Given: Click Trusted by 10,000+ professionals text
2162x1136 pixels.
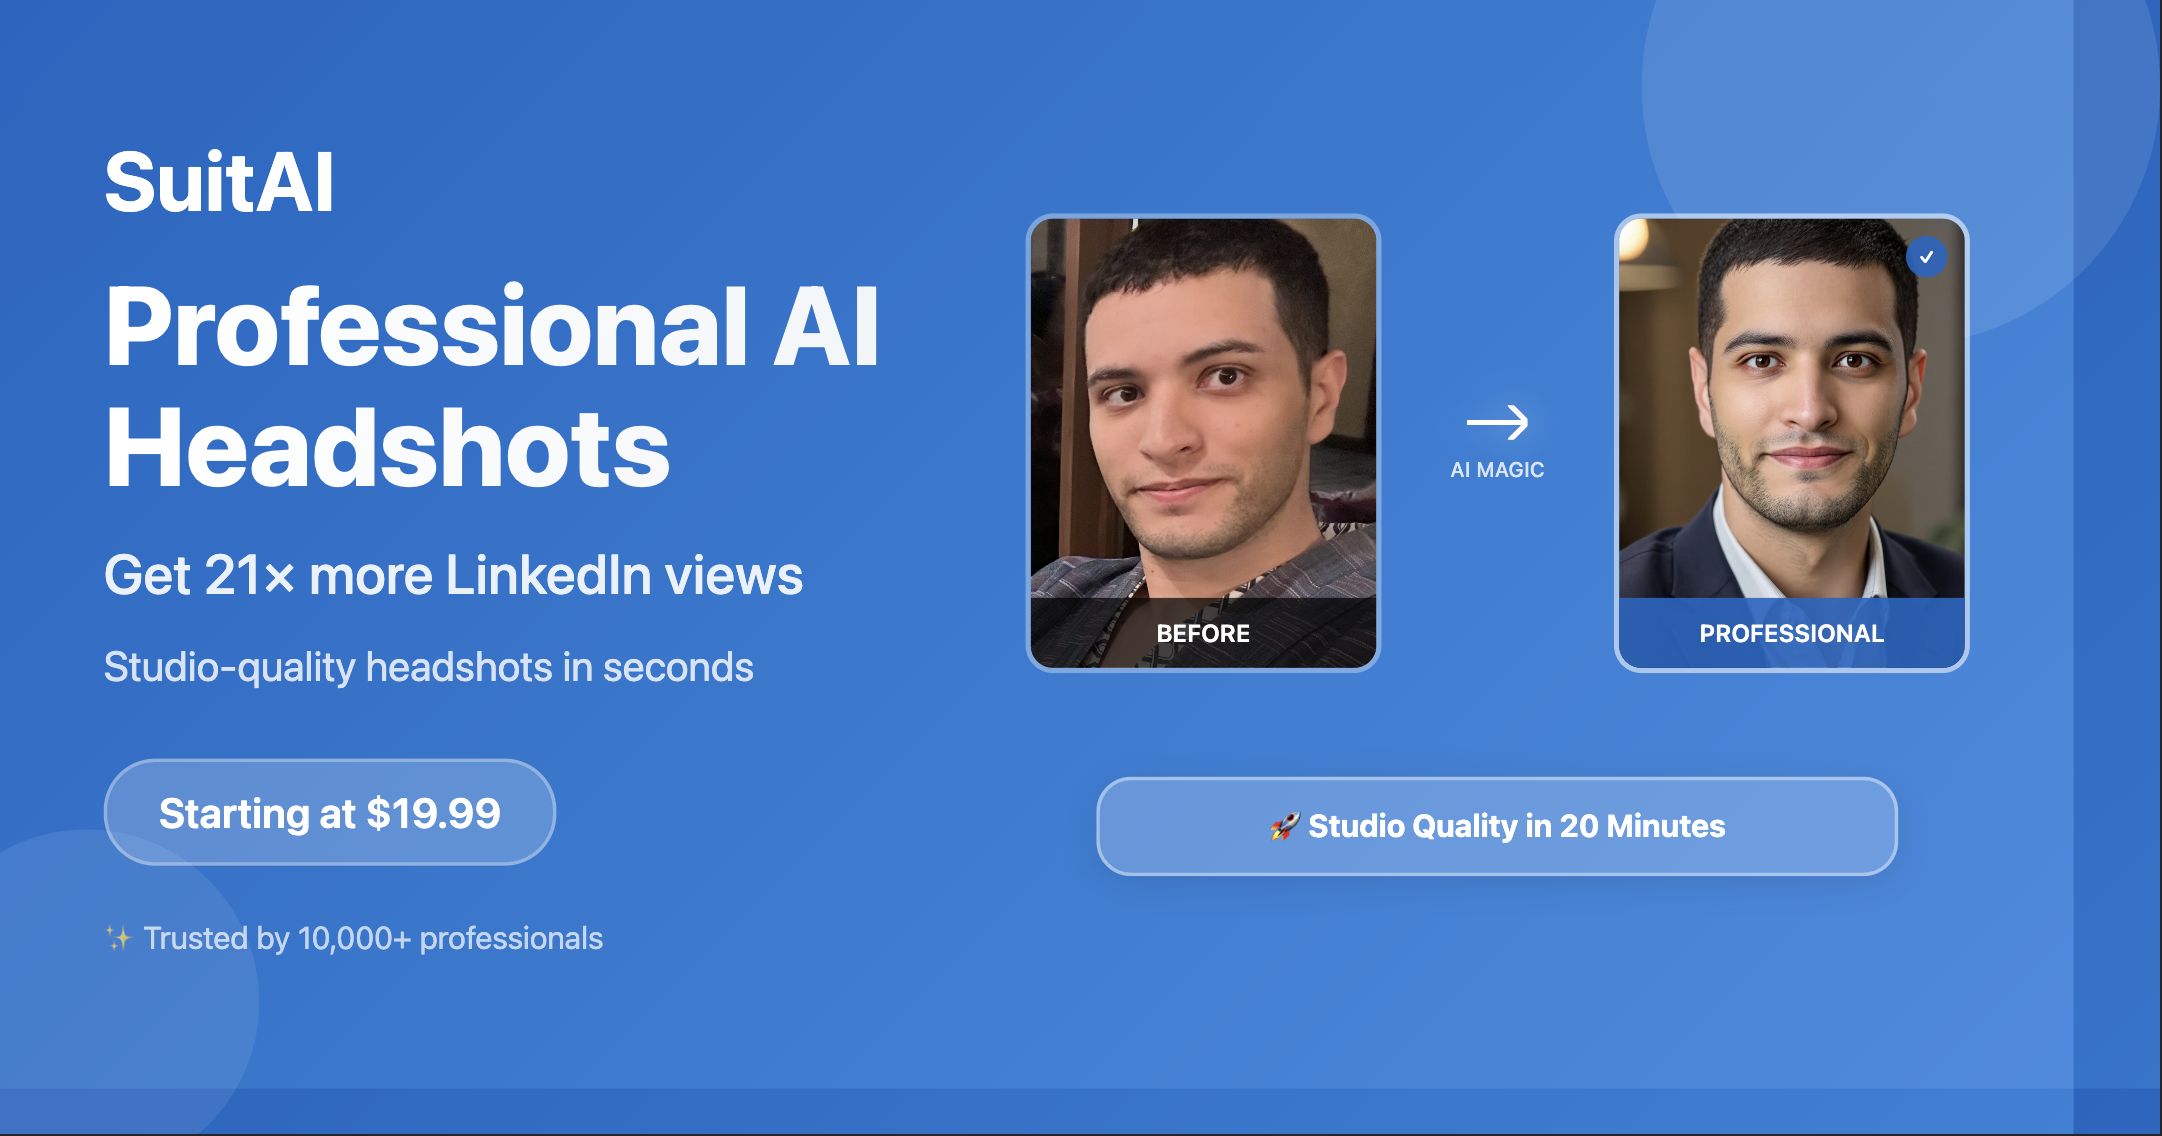Looking at the screenshot, I should pos(373,938).
